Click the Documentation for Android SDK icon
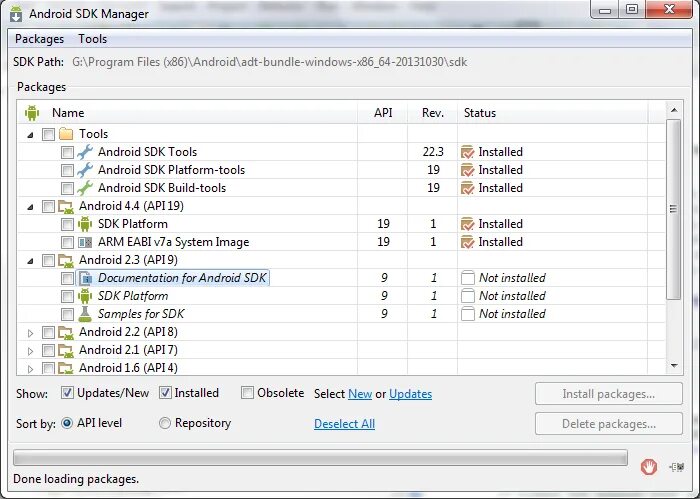This screenshot has height=499, width=700. (x=85, y=278)
